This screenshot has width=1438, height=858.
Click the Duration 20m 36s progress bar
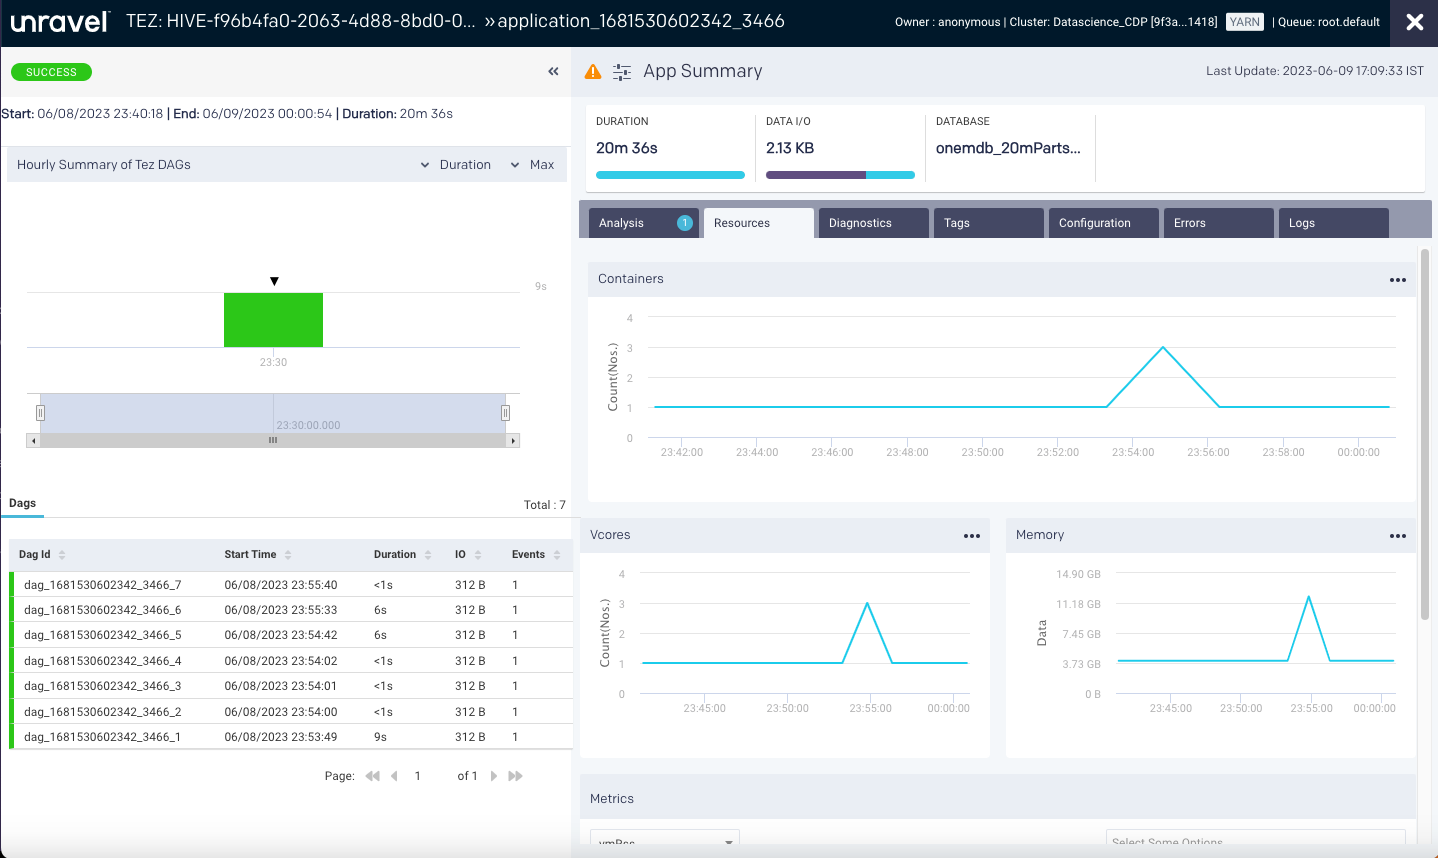pyautogui.click(x=670, y=175)
